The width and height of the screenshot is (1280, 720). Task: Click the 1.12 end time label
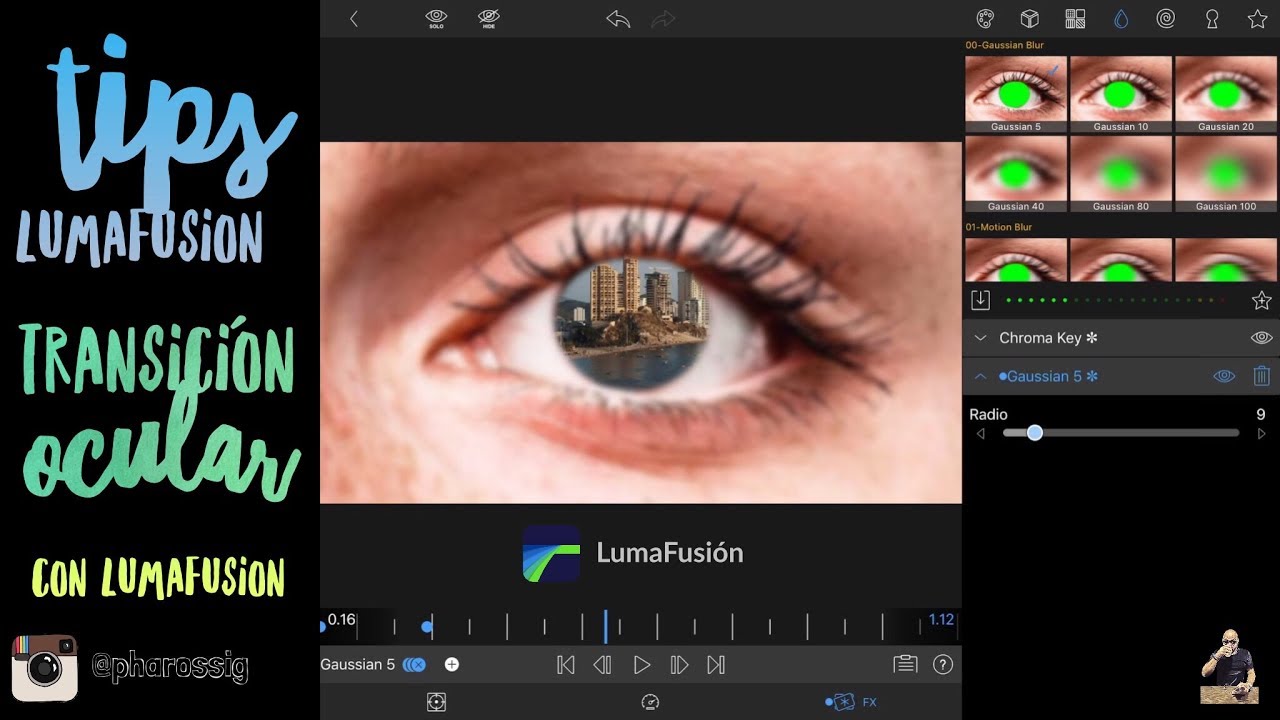[x=941, y=620]
